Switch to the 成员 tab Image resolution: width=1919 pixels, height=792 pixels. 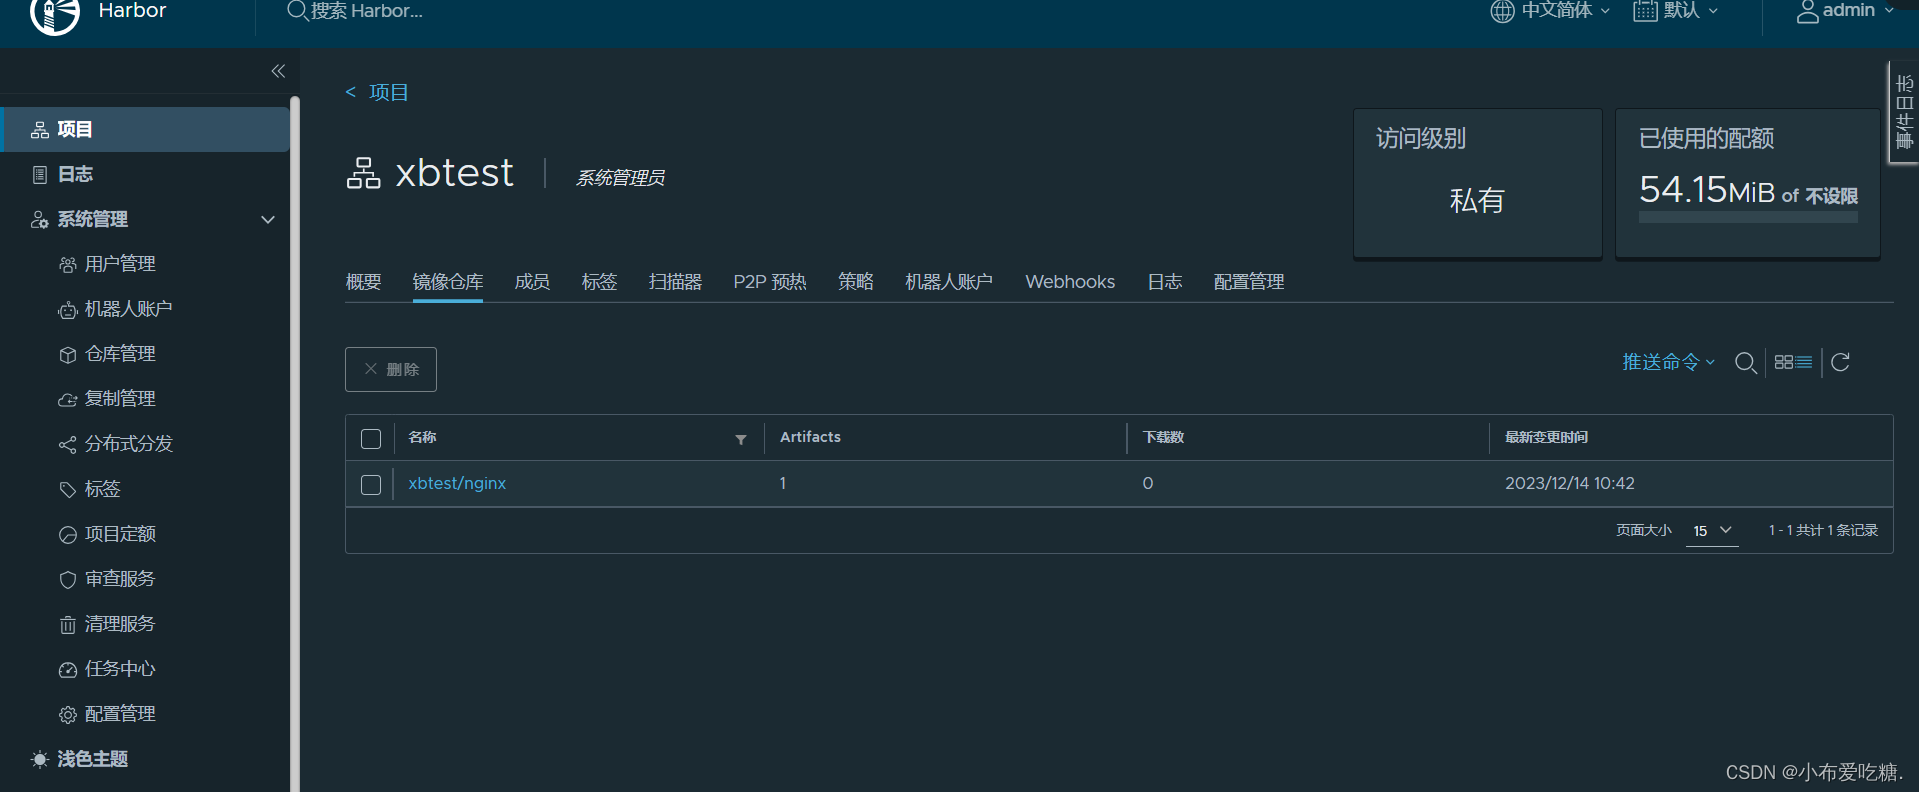point(532,282)
